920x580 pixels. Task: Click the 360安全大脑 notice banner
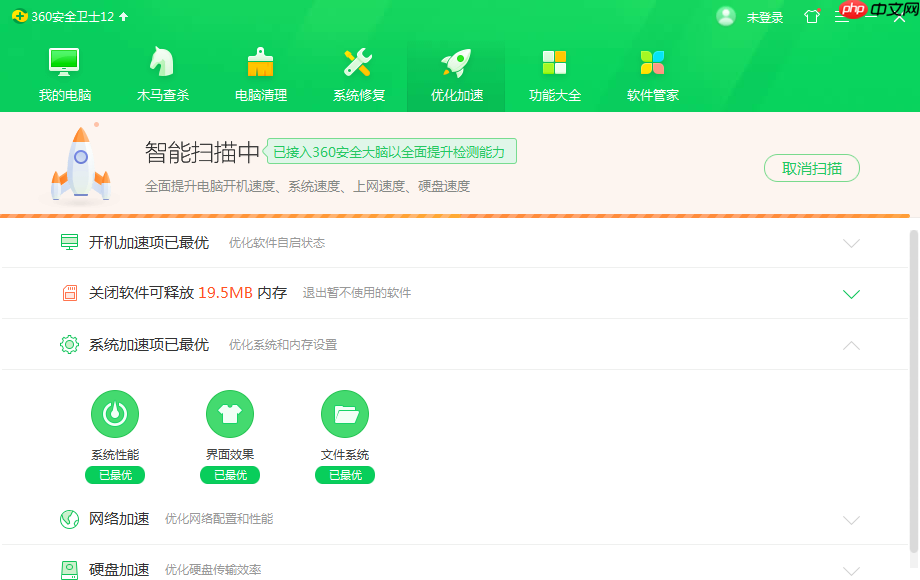pos(390,152)
